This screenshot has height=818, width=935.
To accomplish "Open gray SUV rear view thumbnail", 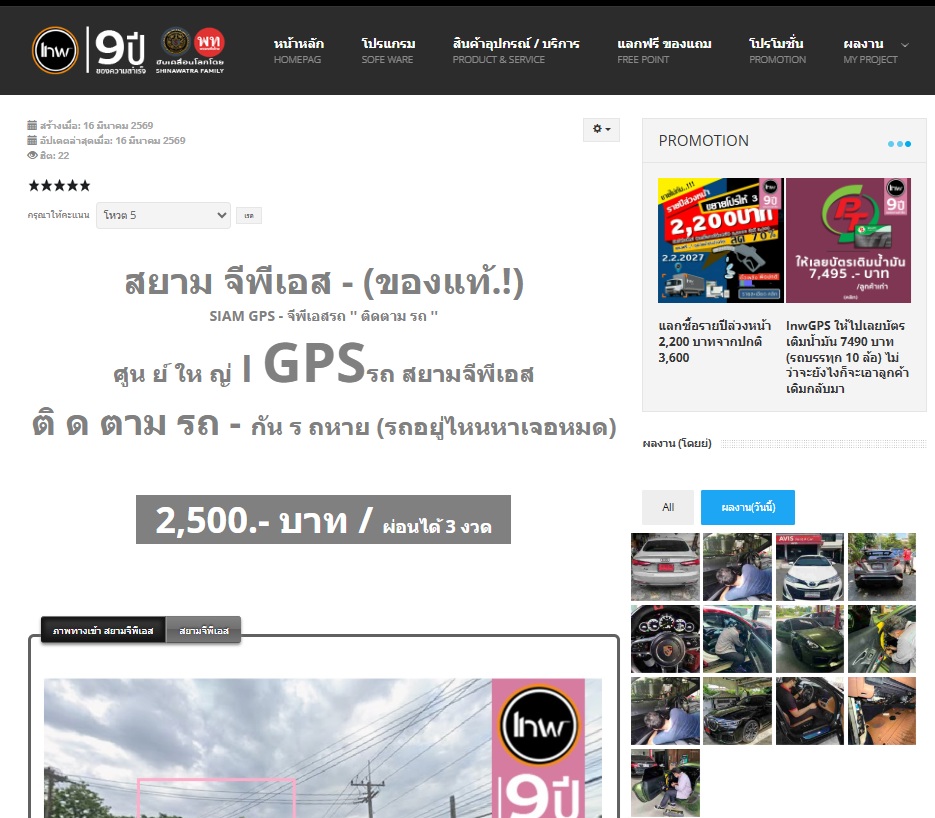I will pyautogui.click(x=882, y=567).
